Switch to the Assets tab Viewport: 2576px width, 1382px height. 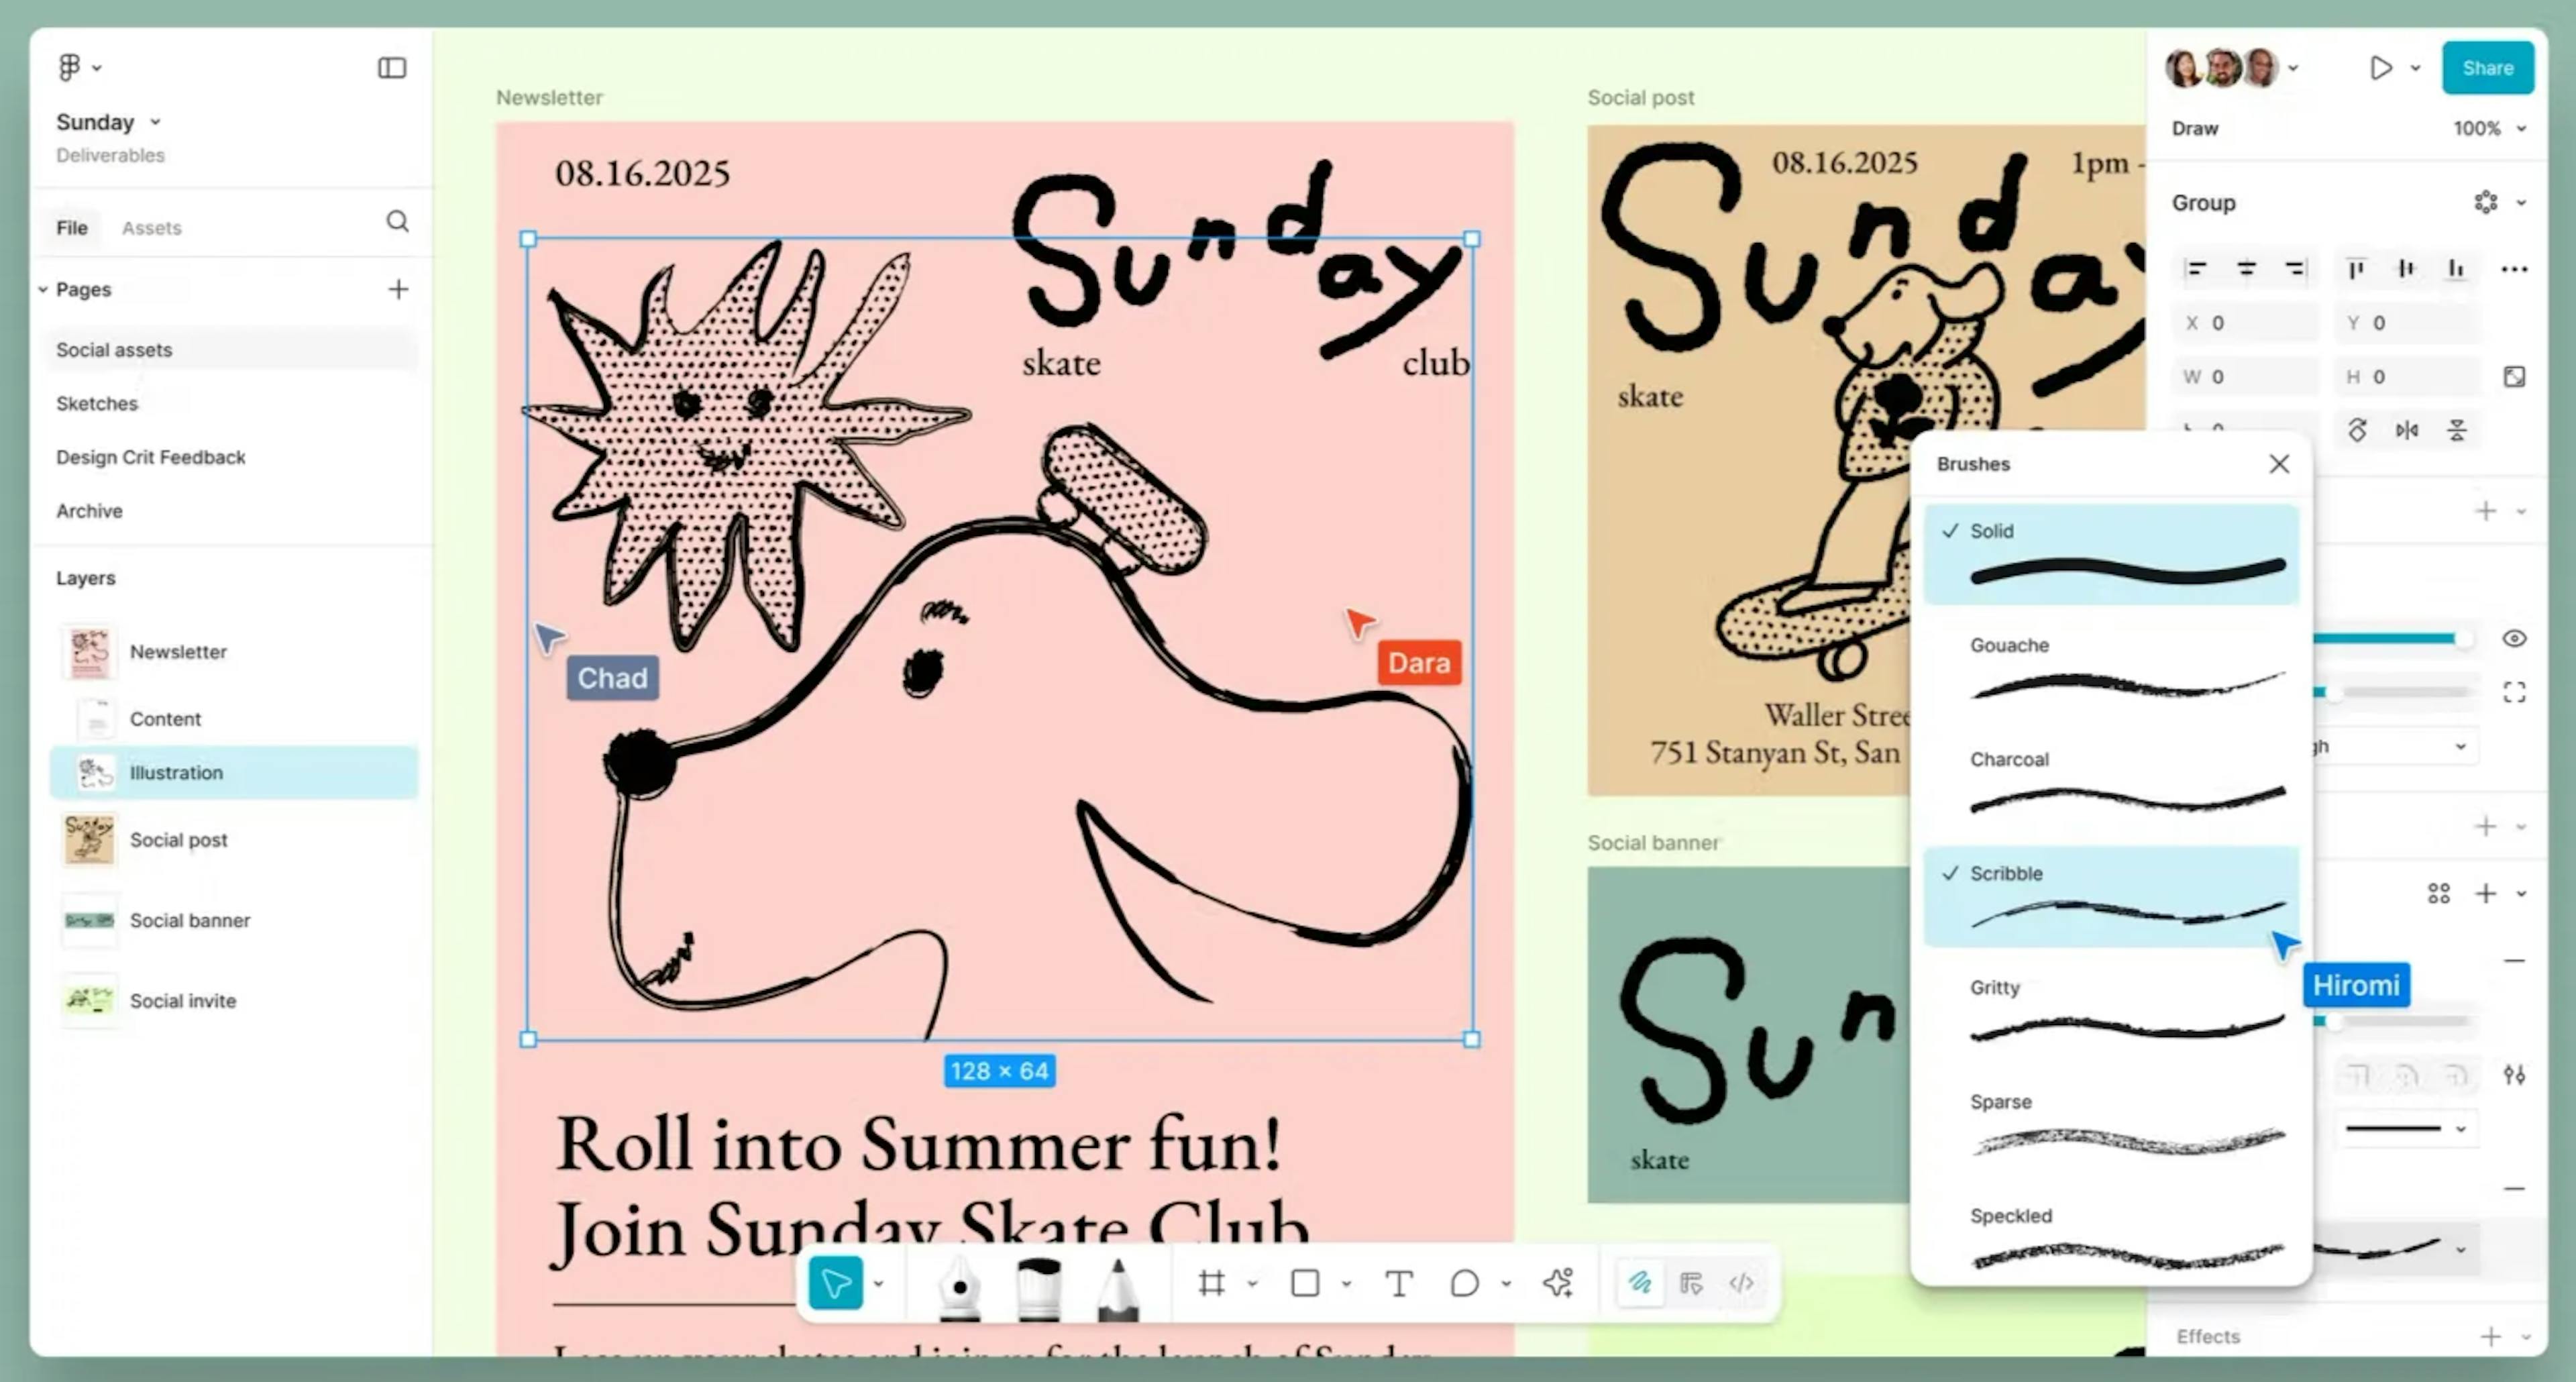coord(151,228)
